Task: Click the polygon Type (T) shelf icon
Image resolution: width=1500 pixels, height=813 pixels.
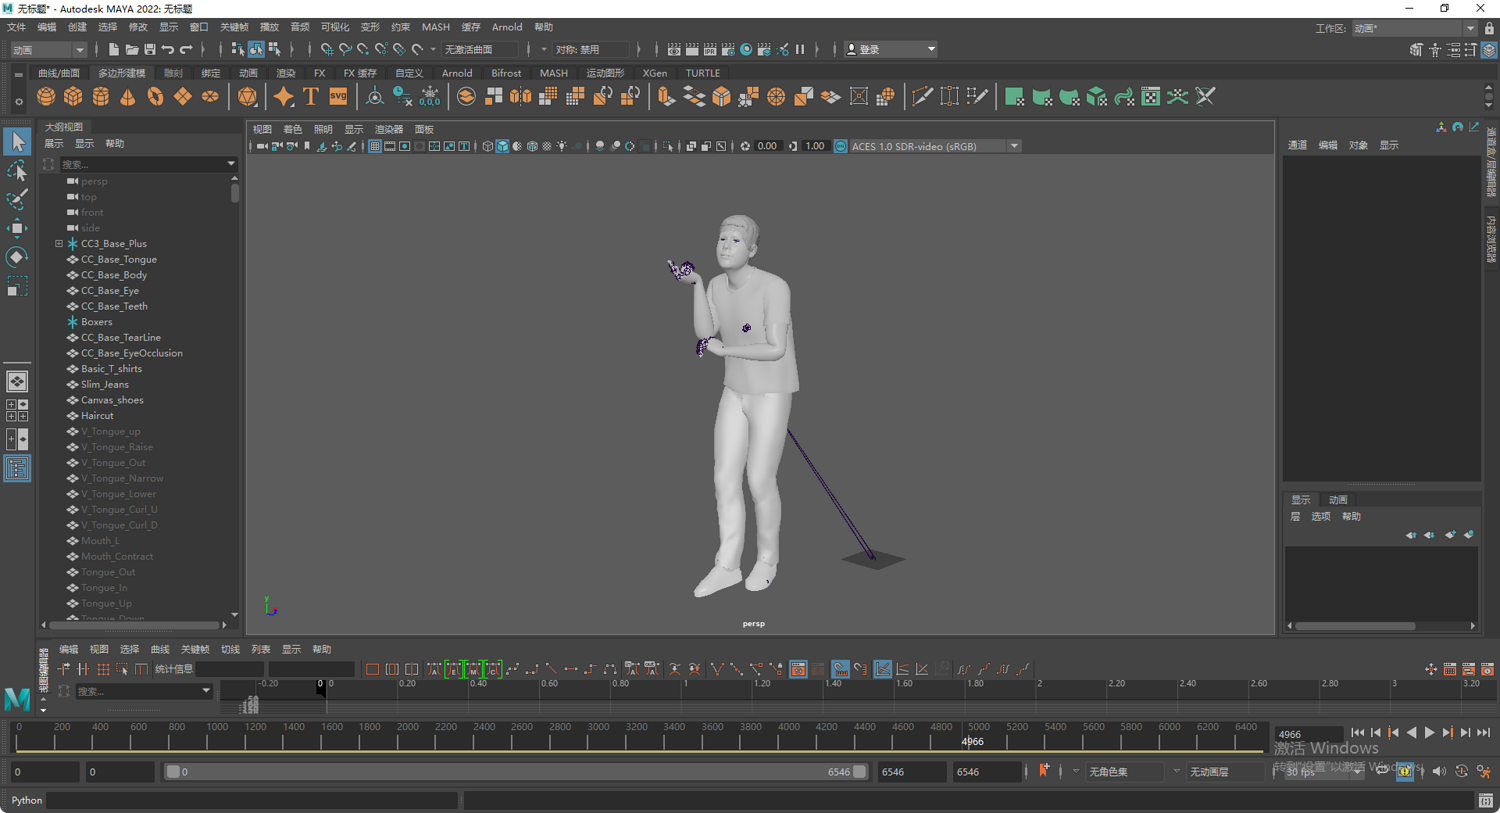Action: (x=311, y=97)
